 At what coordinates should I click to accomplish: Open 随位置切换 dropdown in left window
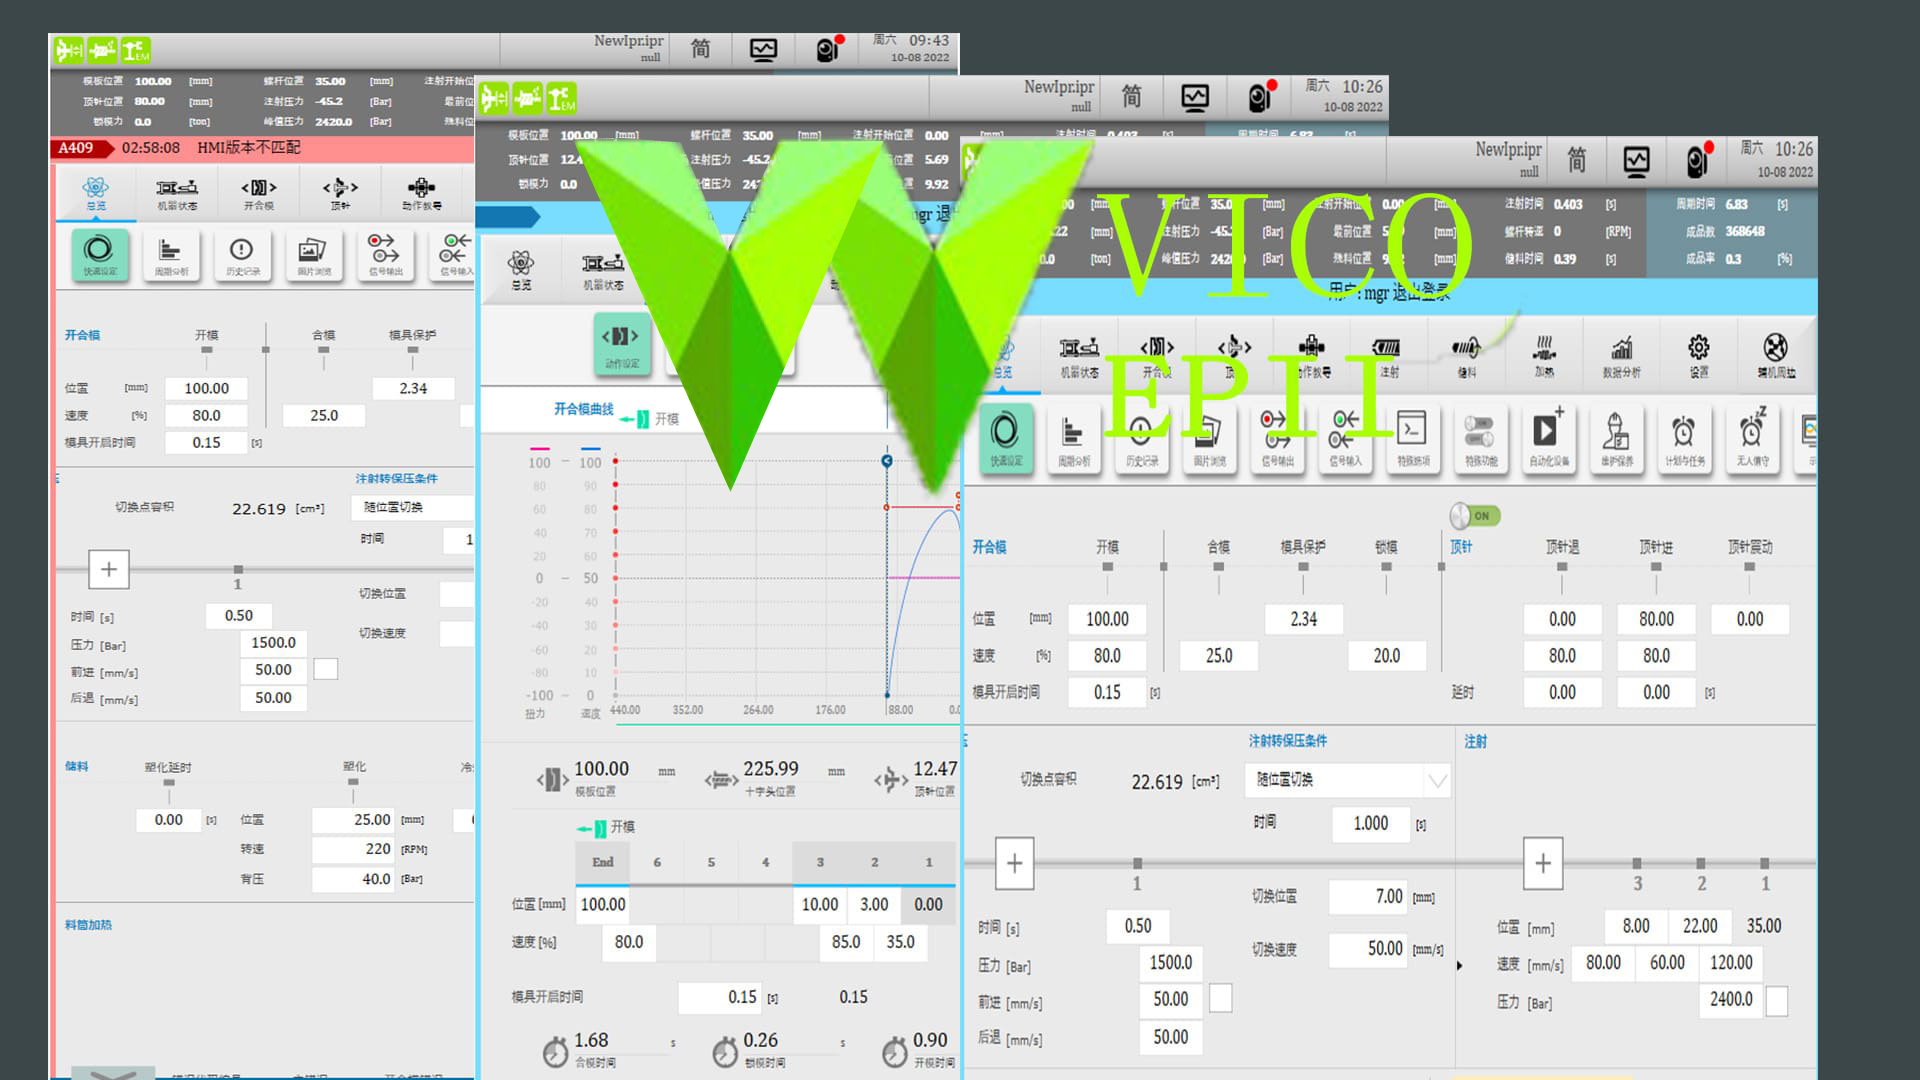(414, 507)
